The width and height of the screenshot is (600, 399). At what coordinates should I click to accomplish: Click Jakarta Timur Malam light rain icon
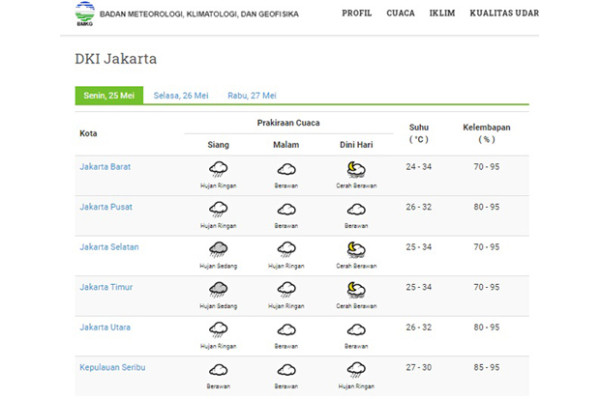click(x=286, y=290)
